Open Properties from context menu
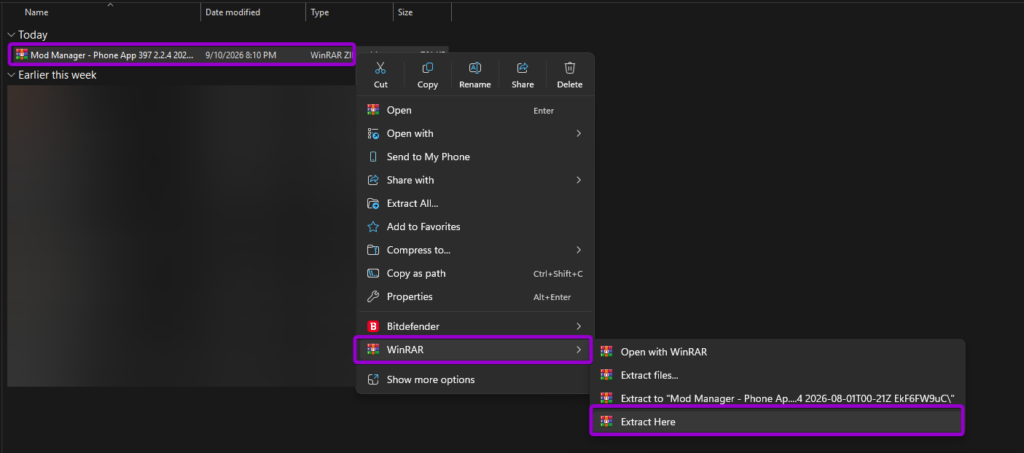The image size is (1024, 453). 475,296
